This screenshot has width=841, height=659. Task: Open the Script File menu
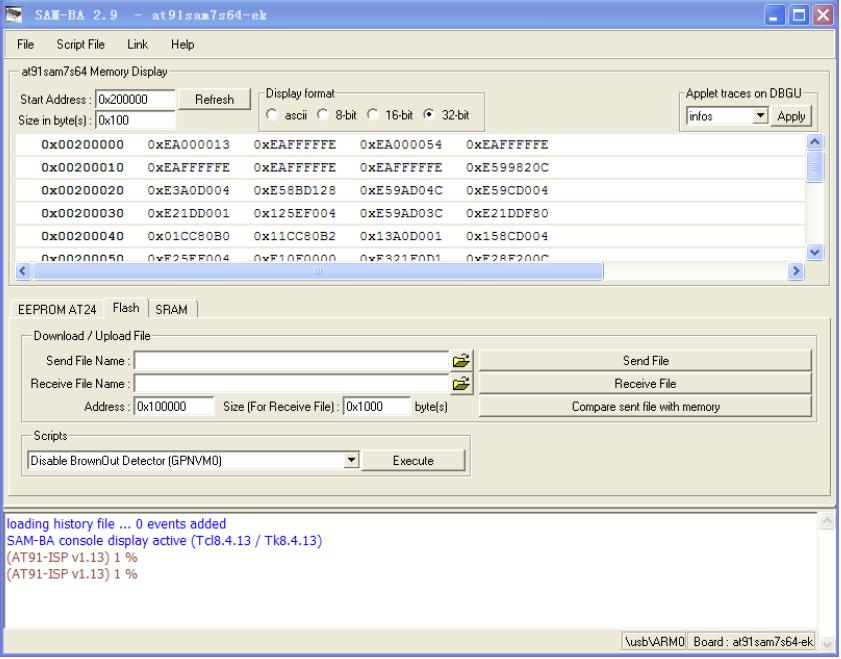[x=80, y=45]
